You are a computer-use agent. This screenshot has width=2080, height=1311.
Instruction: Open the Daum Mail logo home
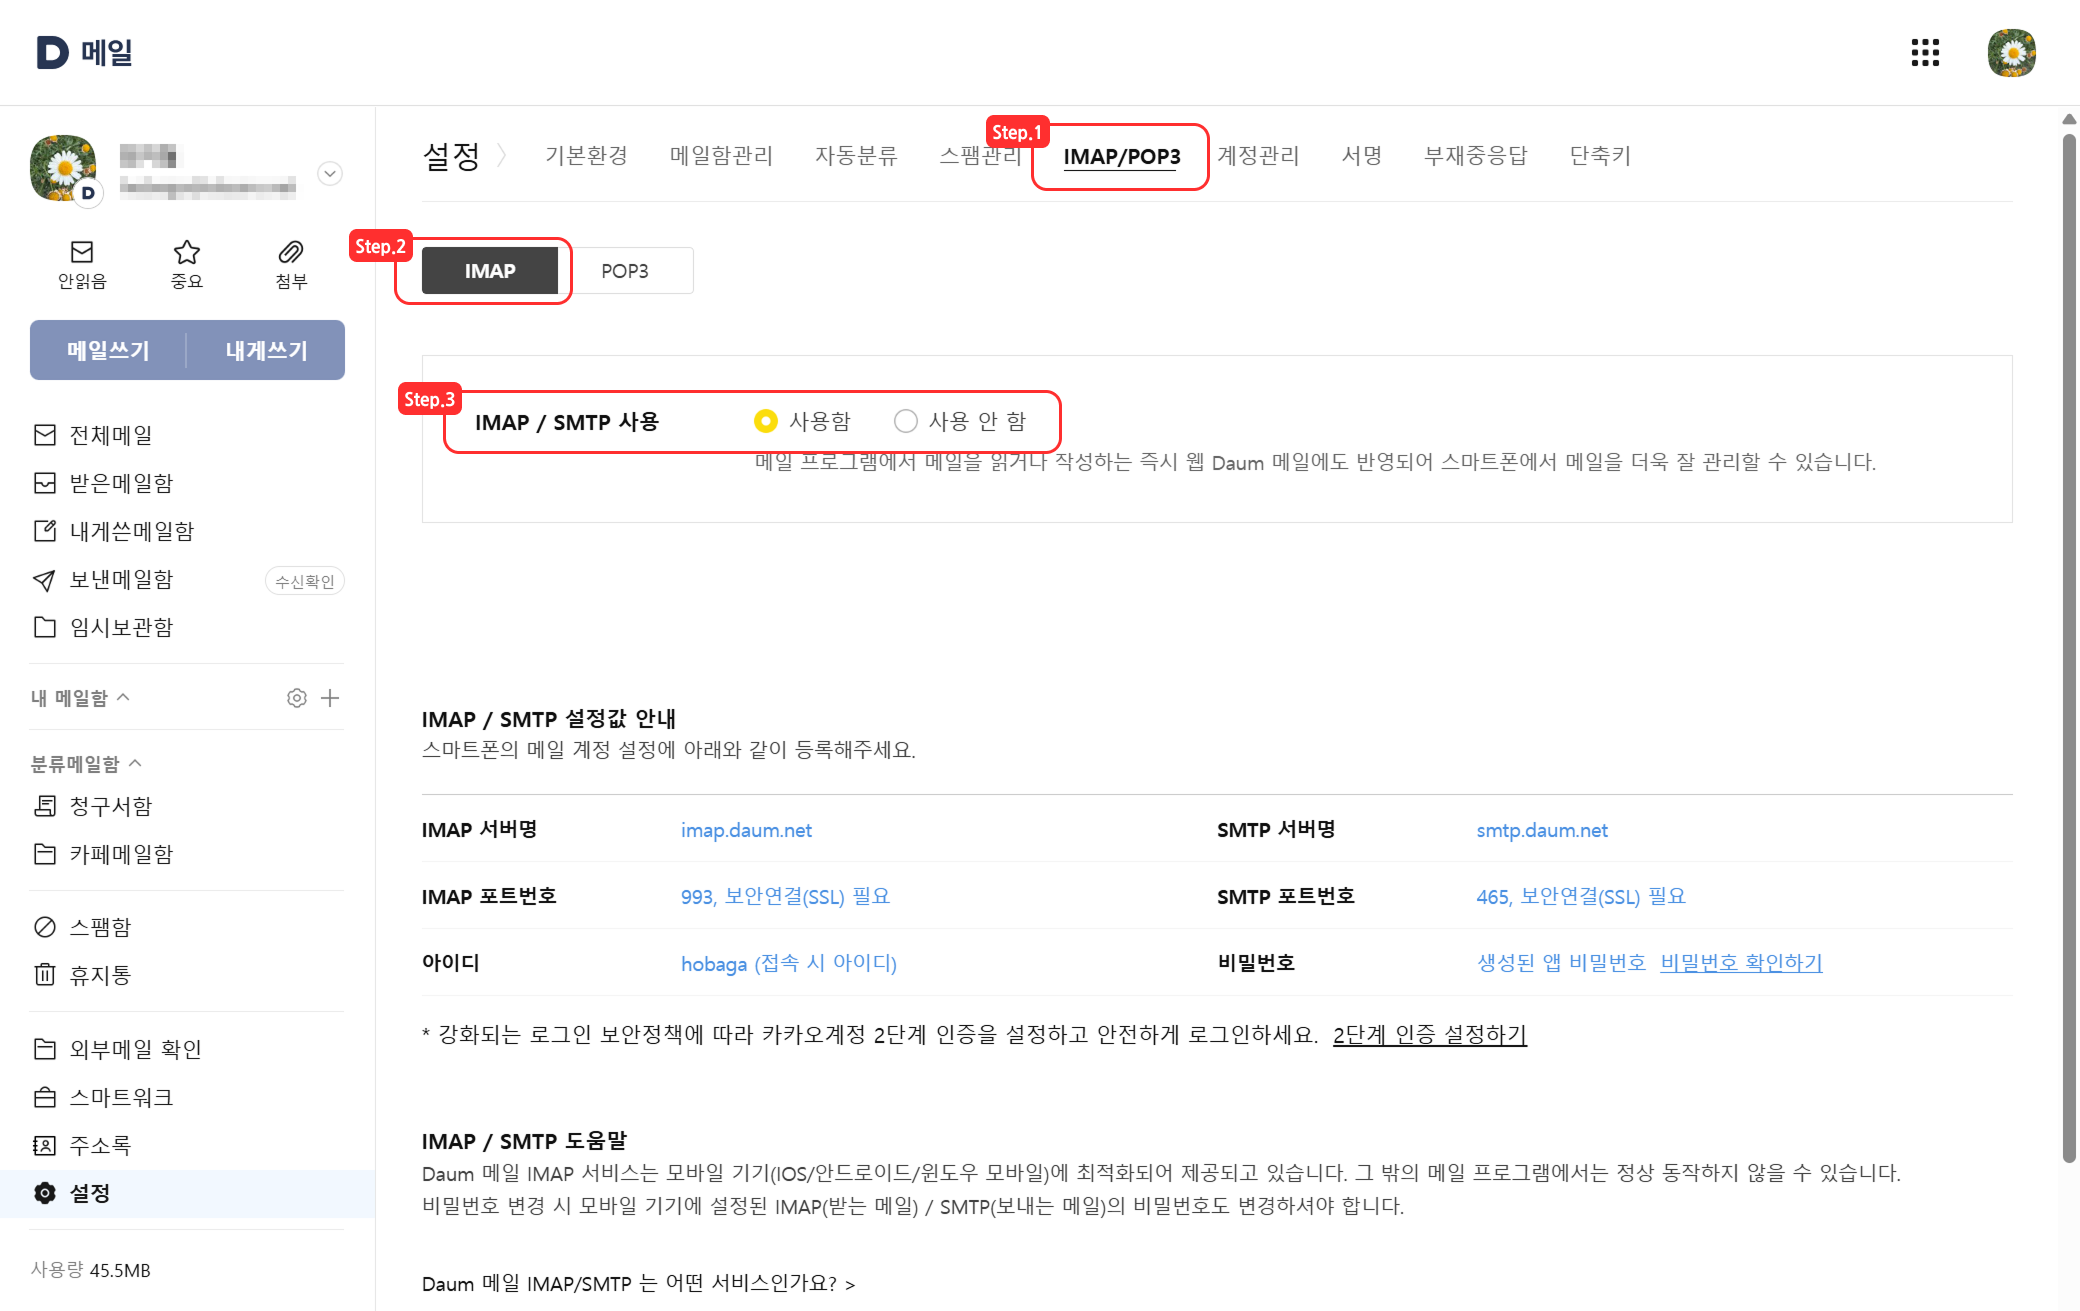(x=85, y=52)
